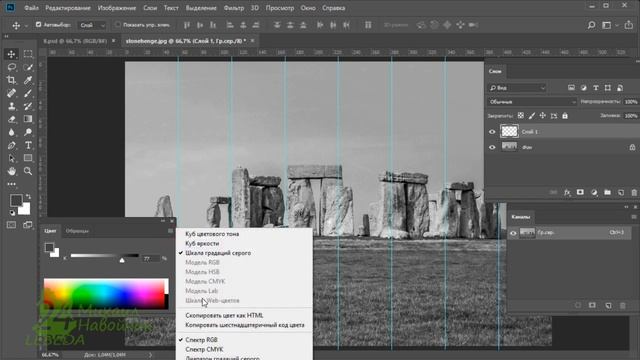The image size is (640, 360).
Task: Select the Clone Stamp tool
Action: (11, 106)
